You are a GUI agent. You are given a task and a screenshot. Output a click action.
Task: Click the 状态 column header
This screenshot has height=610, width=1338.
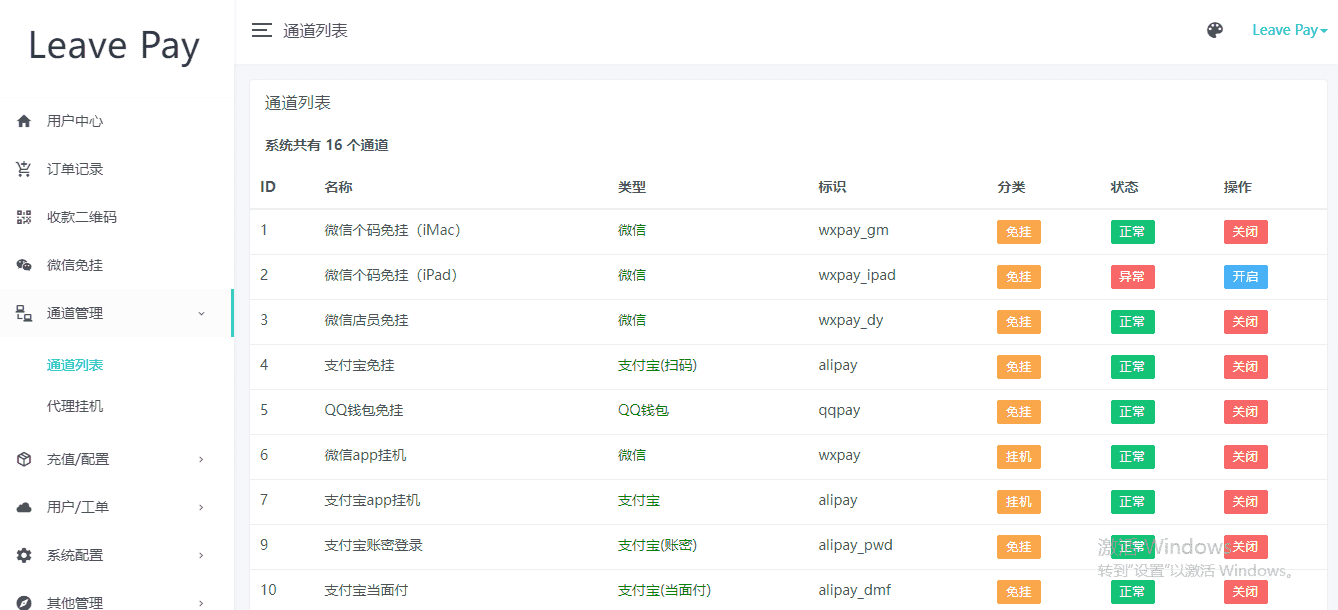tap(1125, 187)
